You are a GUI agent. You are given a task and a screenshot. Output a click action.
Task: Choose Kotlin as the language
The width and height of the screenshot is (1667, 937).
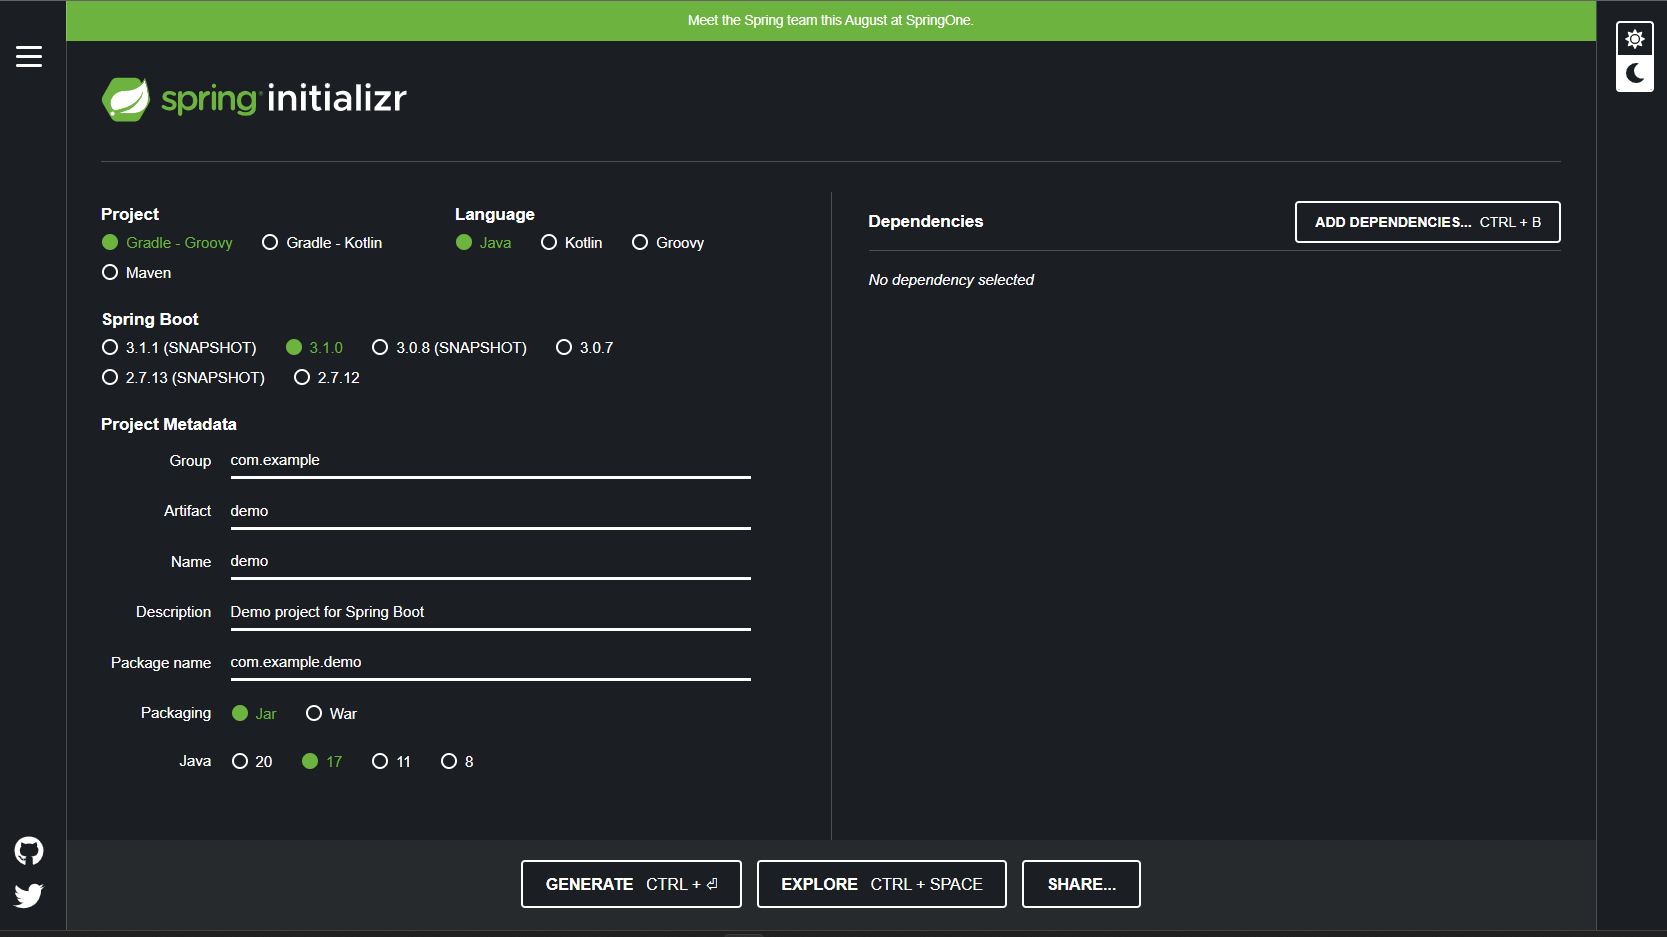(x=571, y=242)
